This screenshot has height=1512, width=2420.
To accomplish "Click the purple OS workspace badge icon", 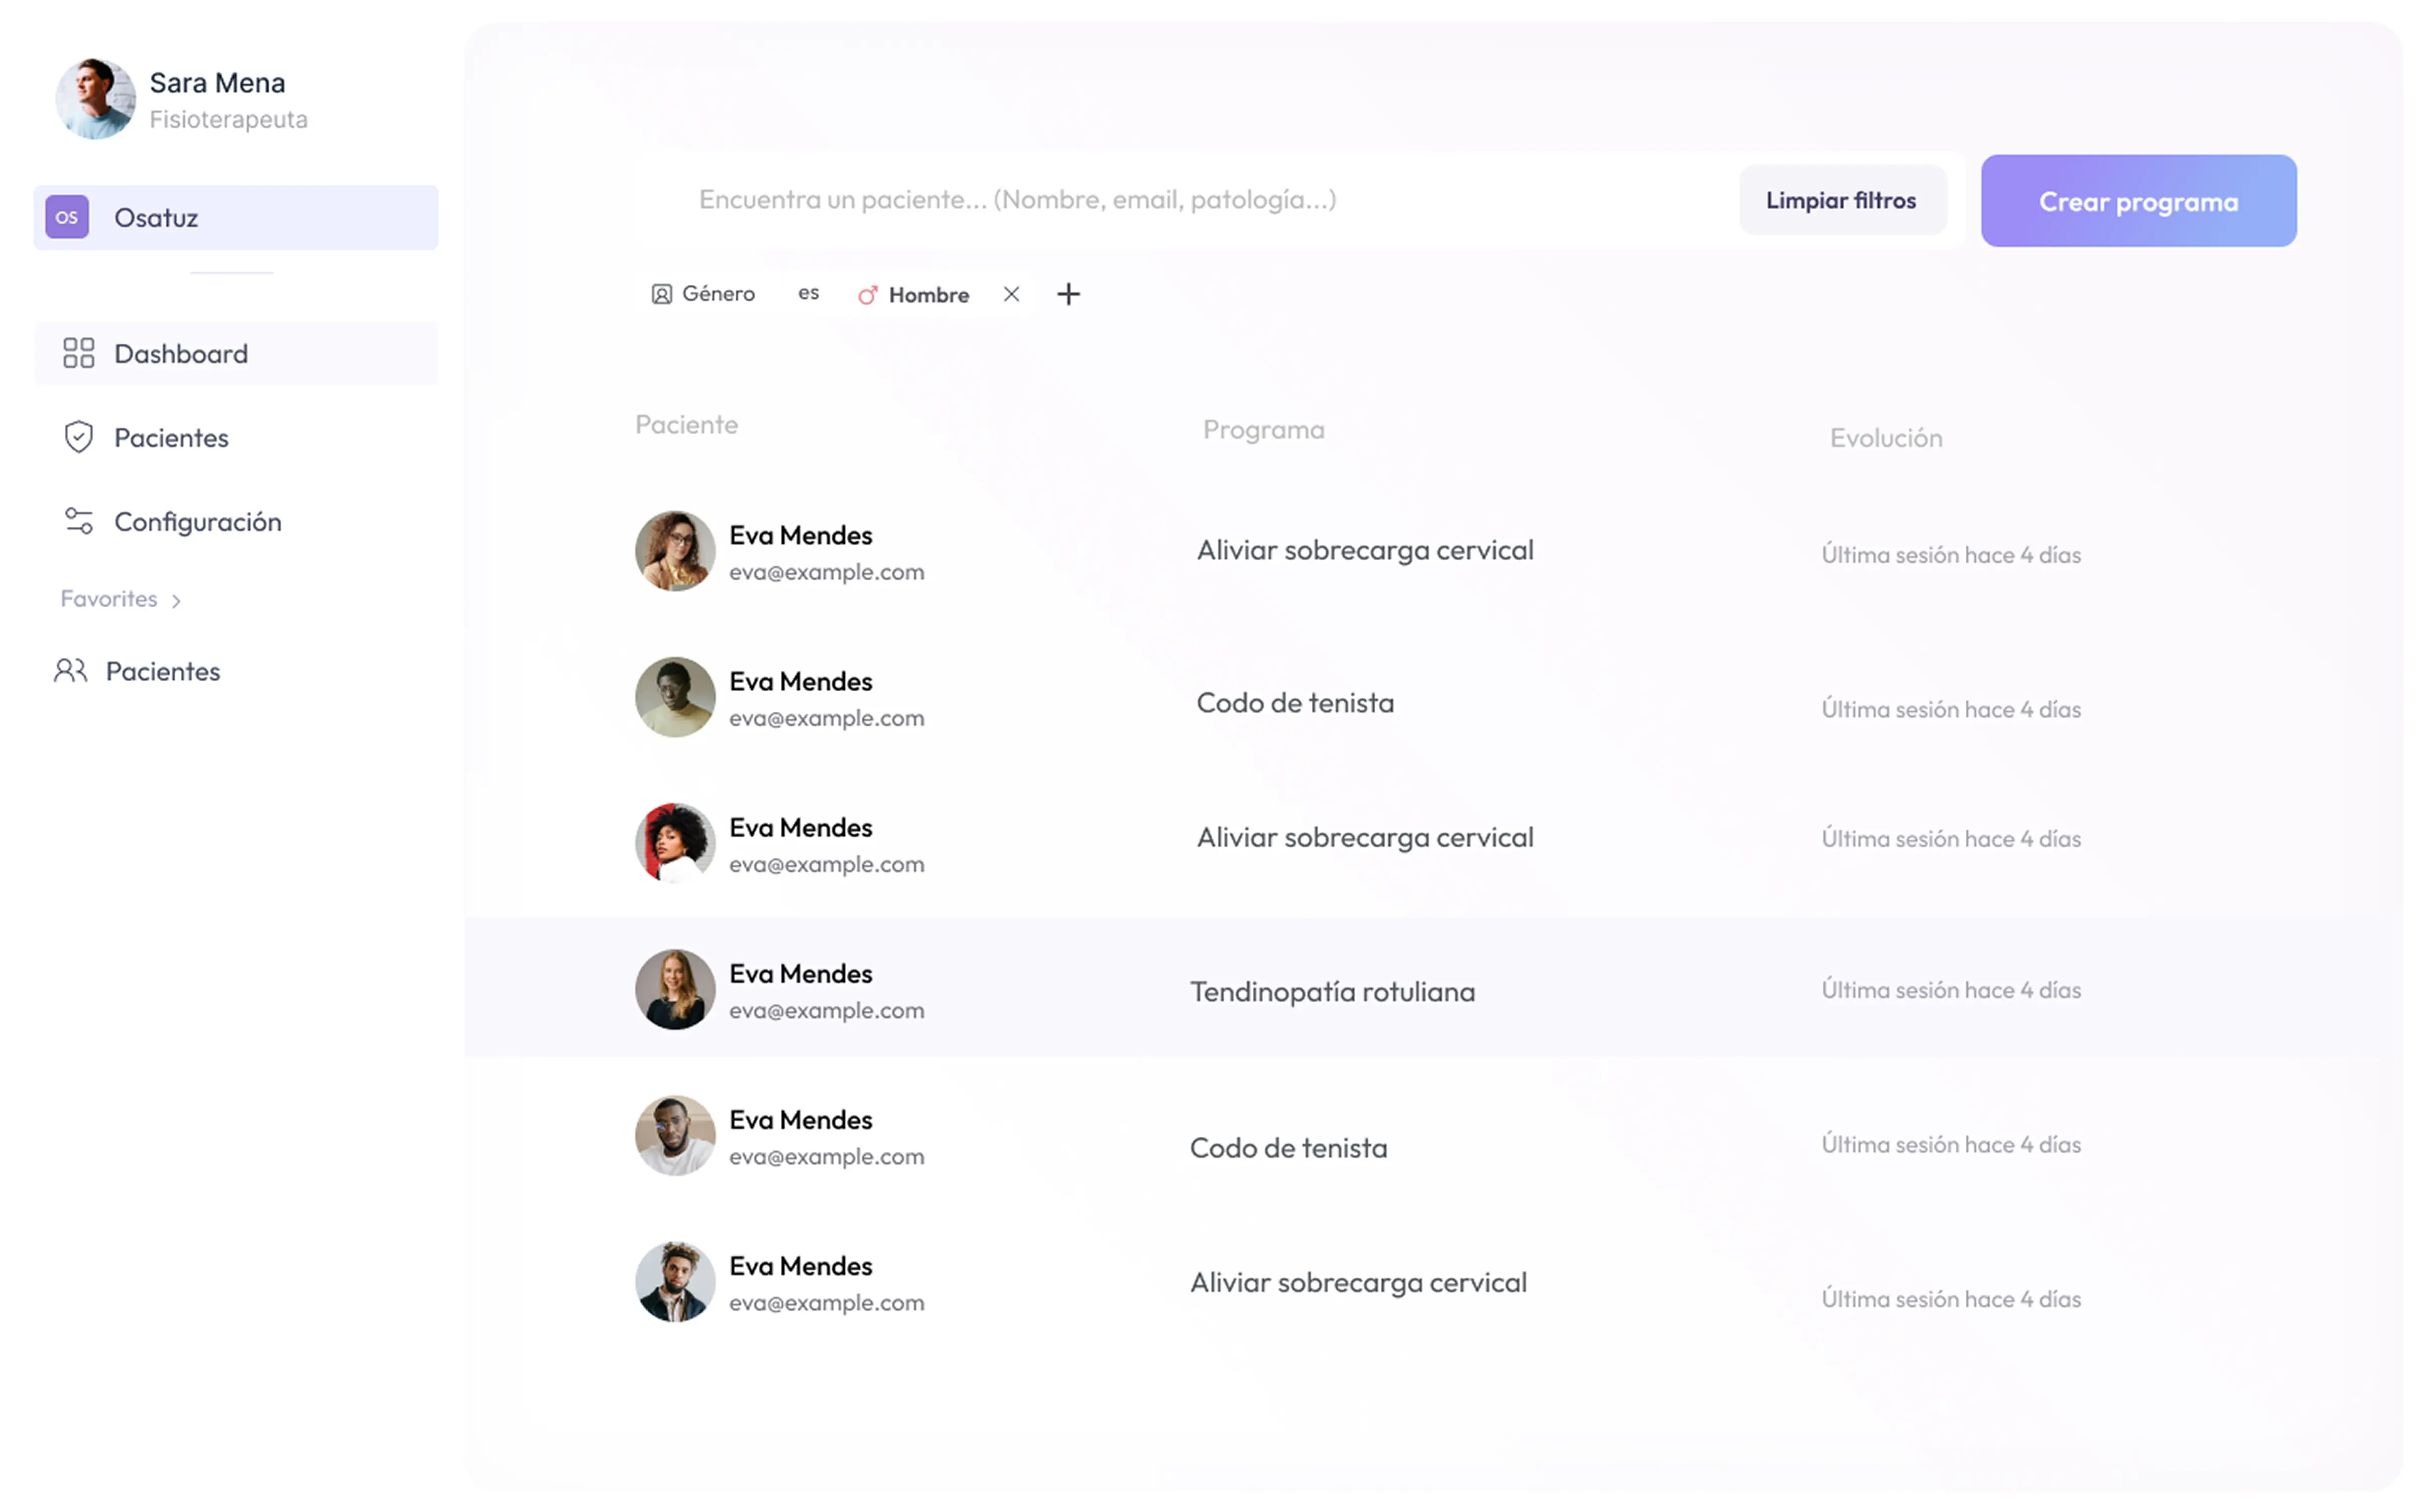I will pyautogui.click(x=67, y=217).
